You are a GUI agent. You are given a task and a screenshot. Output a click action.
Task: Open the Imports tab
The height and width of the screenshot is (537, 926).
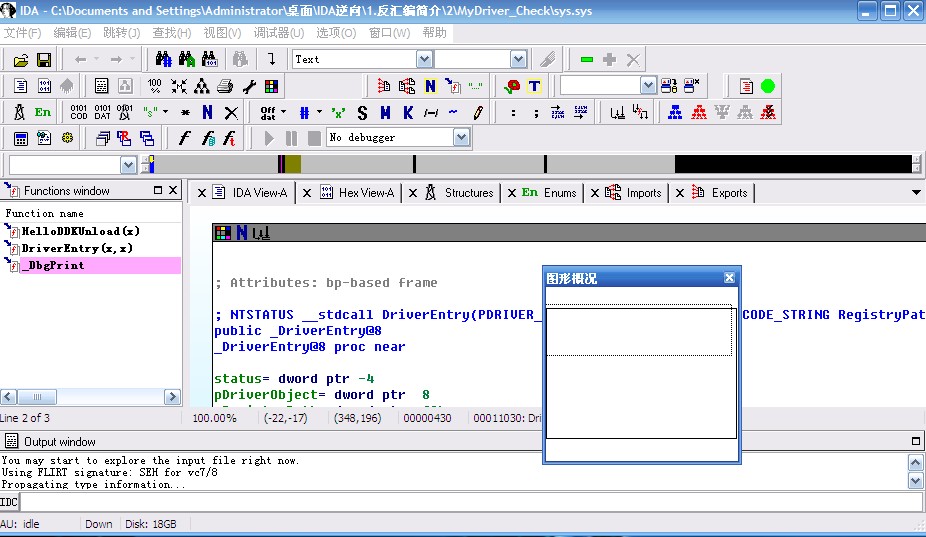click(643, 193)
